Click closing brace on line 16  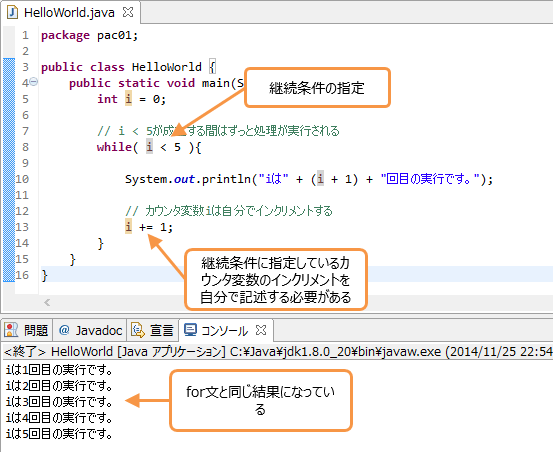[44, 275]
